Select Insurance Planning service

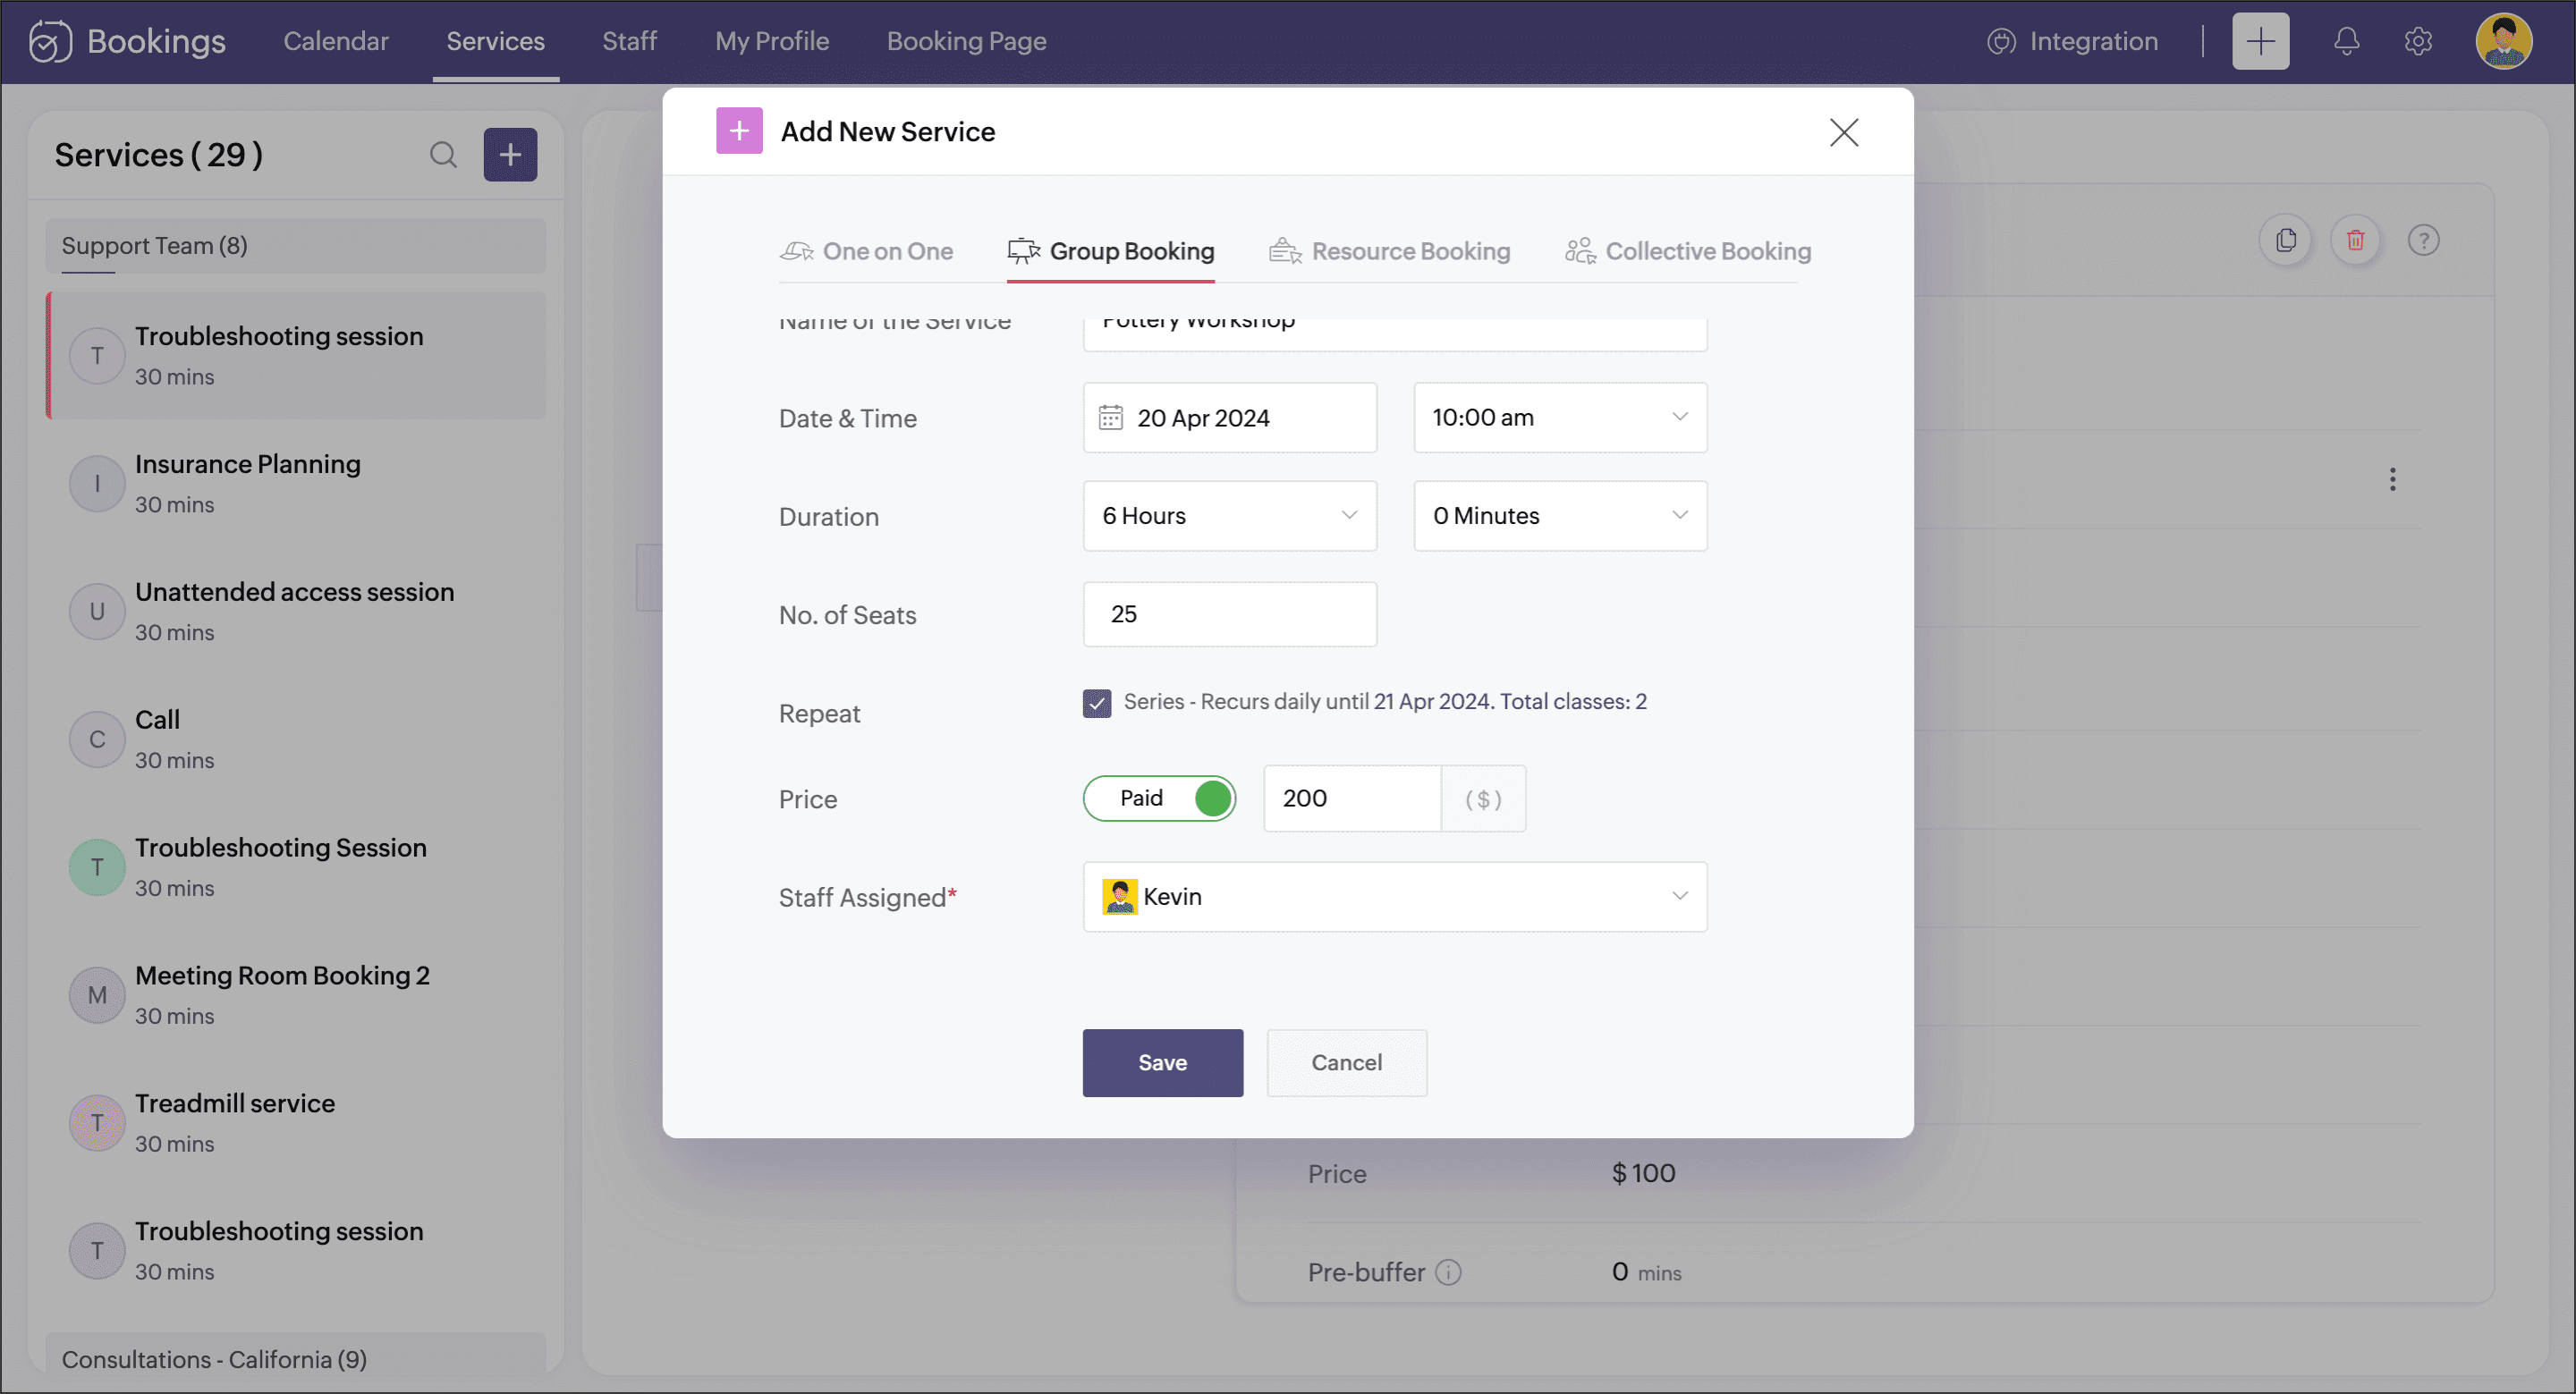pyautogui.click(x=295, y=484)
